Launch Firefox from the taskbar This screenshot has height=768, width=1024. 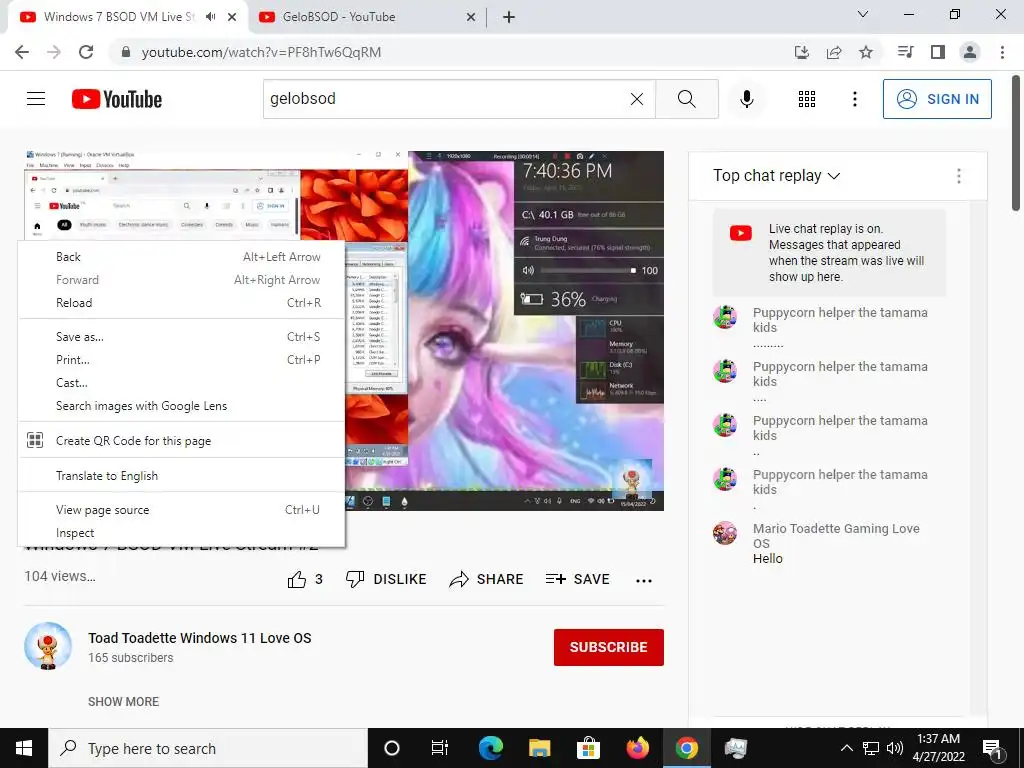[x=637, y=748]
